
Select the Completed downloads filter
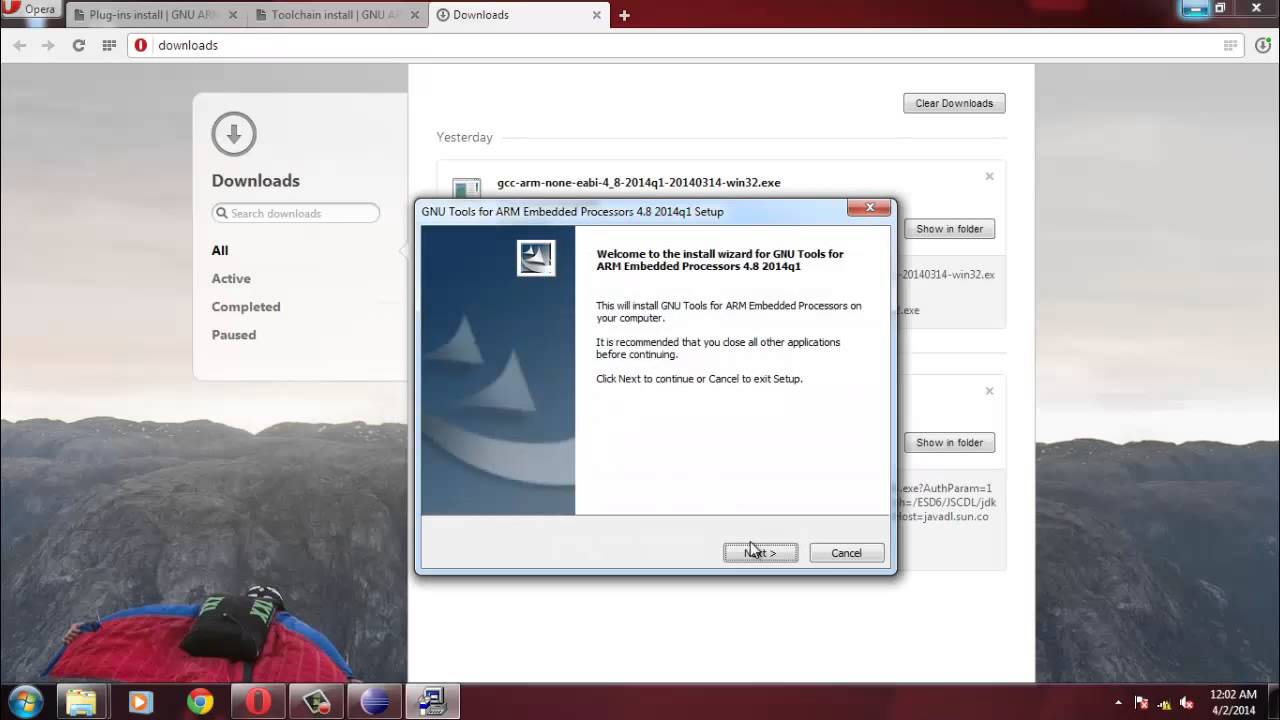coord(246,306)
